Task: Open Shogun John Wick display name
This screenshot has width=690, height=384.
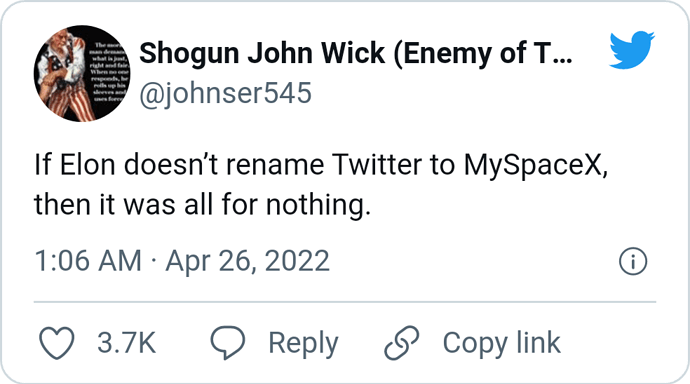Action: point(356,53)
